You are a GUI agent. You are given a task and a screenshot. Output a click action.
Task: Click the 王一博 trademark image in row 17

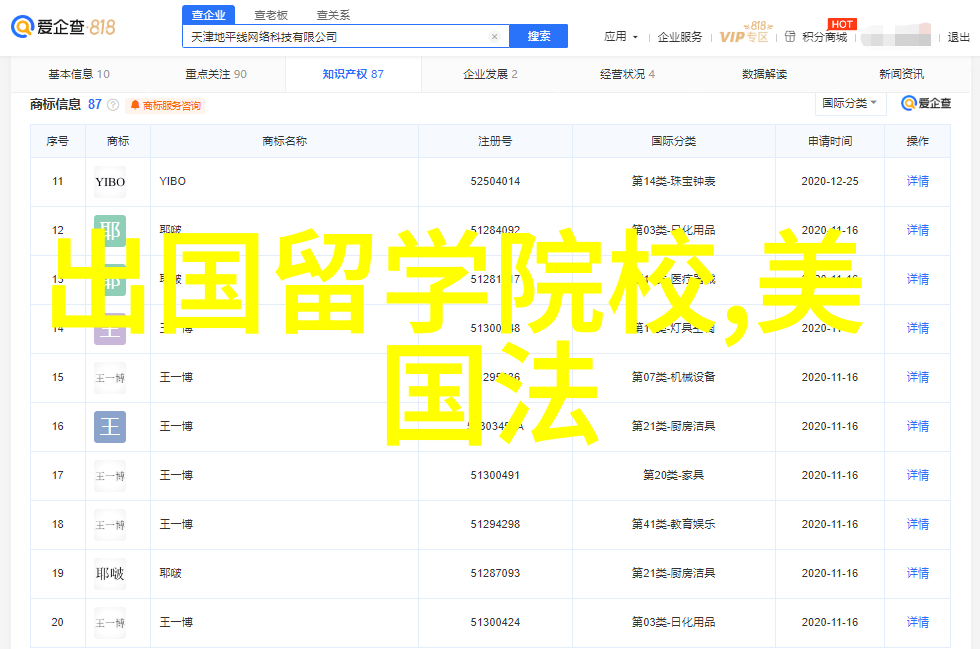pyautogui.click(x=110, y=476)
